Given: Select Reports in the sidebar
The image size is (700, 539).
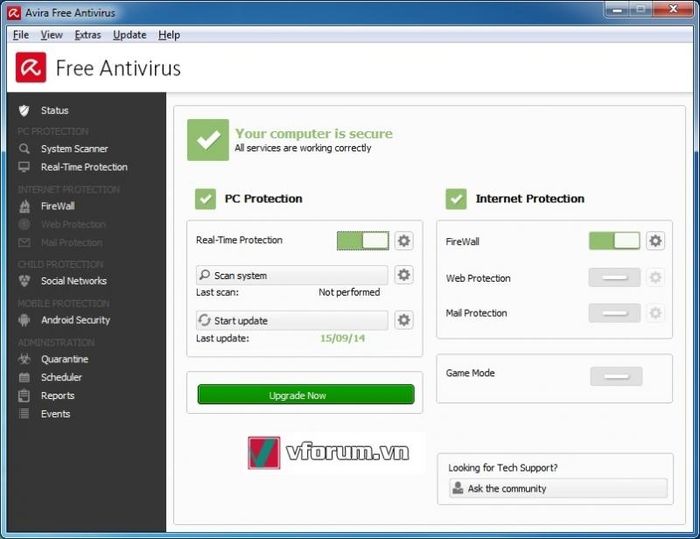Looking at the screenshot, I should pyautogui.click(x=58, y=396).
